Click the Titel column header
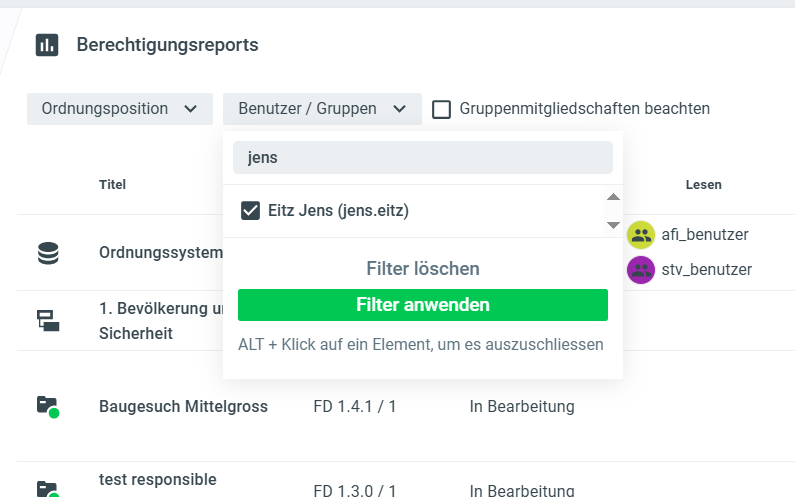795x497 pixels. 112,185
